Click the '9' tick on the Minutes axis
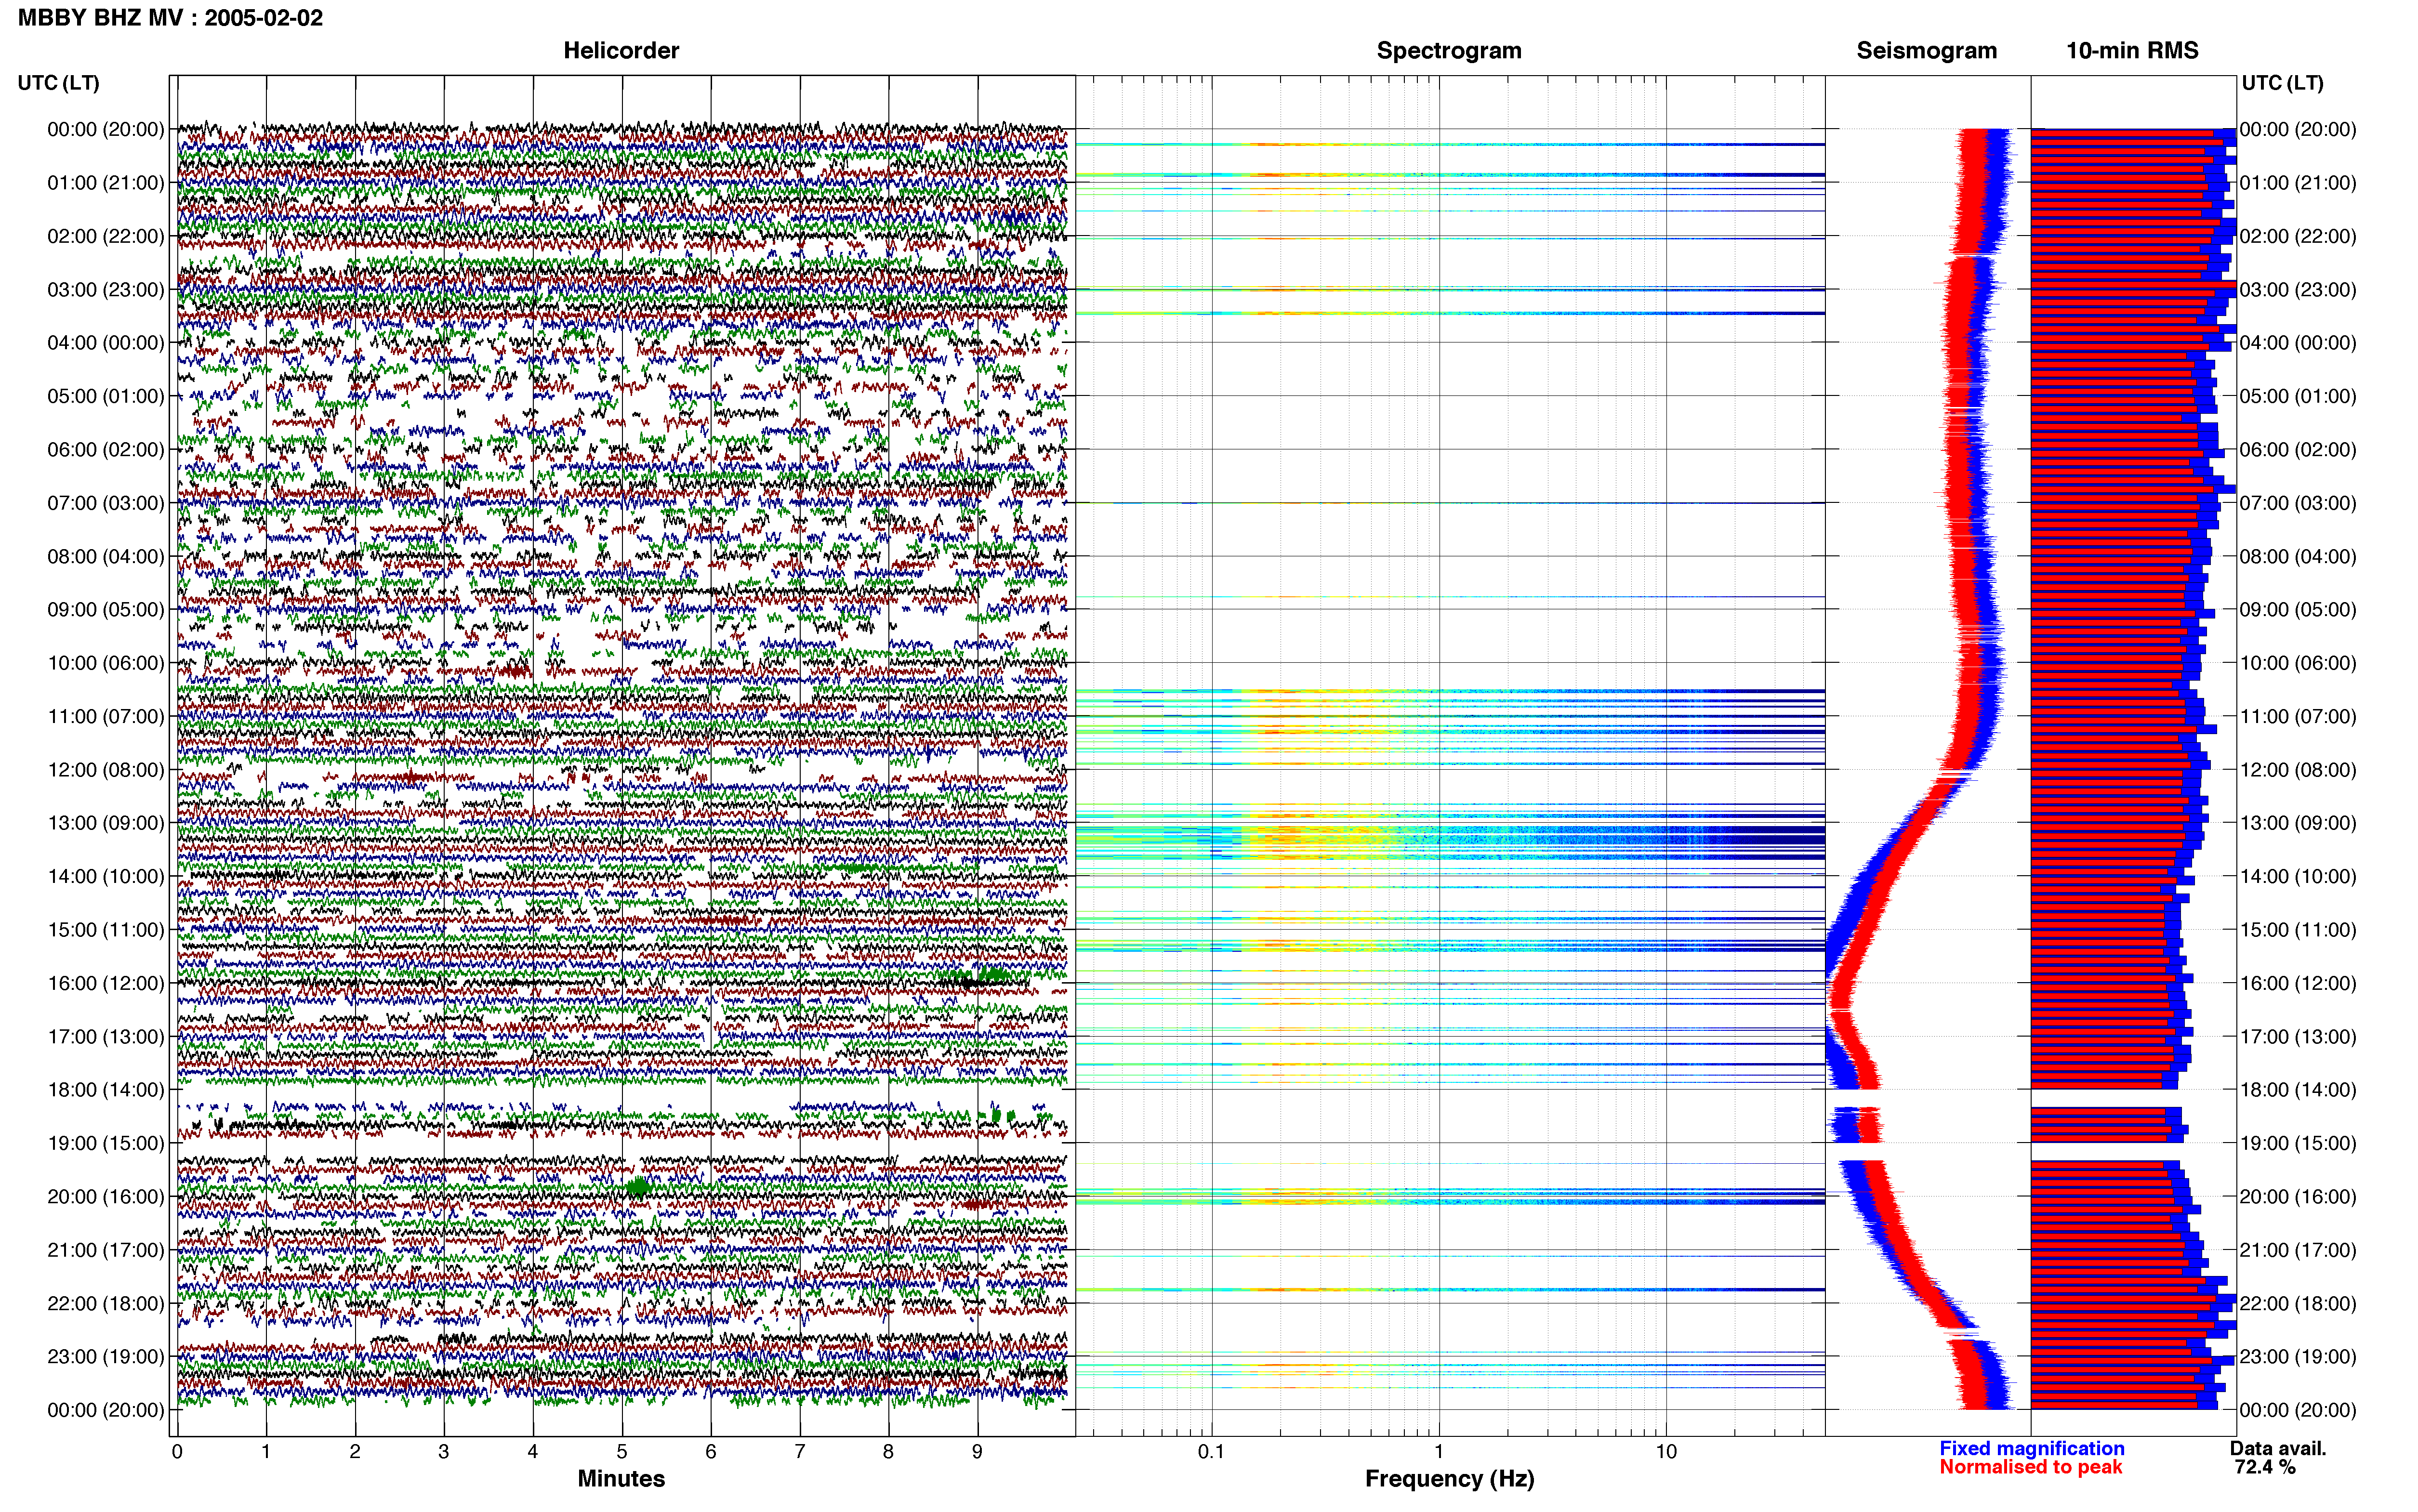Viewport: 2418px width, 1512px height. (977, 1452)
